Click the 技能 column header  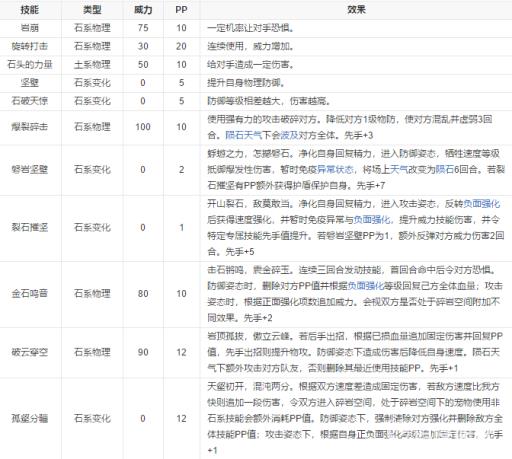click(30, 10)
